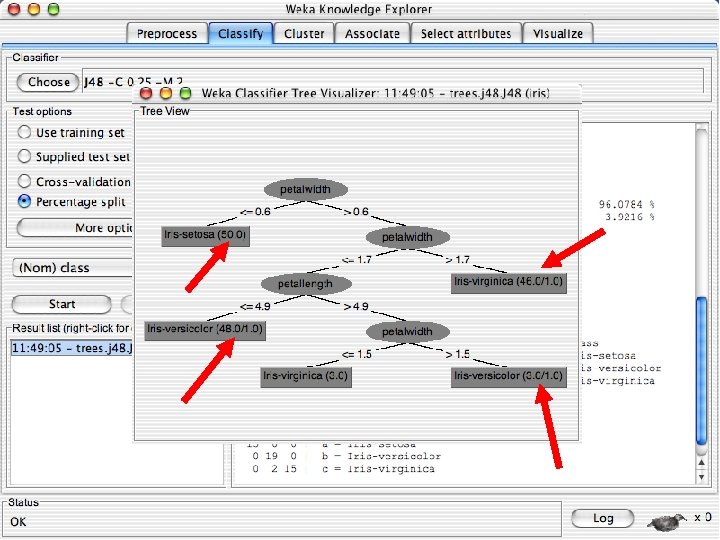Click confusion matrix row b = Iris-versicolor
720x540 pixels.
point(346,456)
